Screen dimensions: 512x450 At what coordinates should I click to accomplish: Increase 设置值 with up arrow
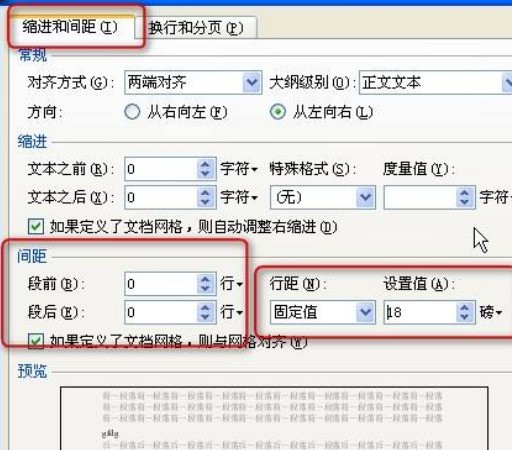[x=465, y=308]
